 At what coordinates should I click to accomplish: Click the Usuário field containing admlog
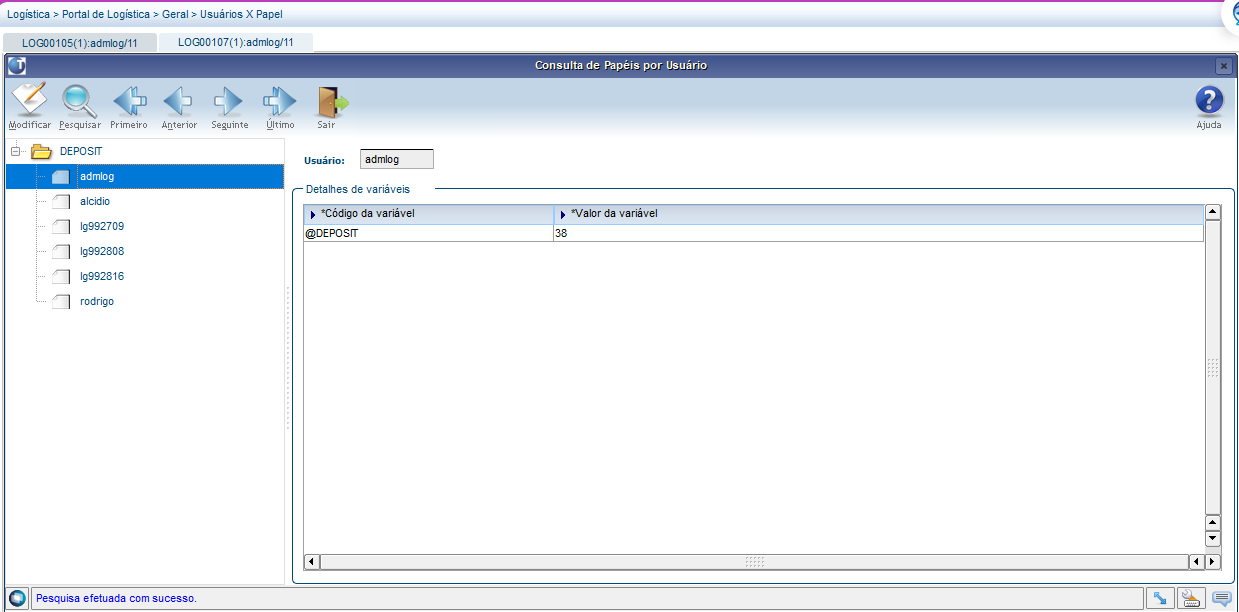pyautogui.click(x=397, y=159)
